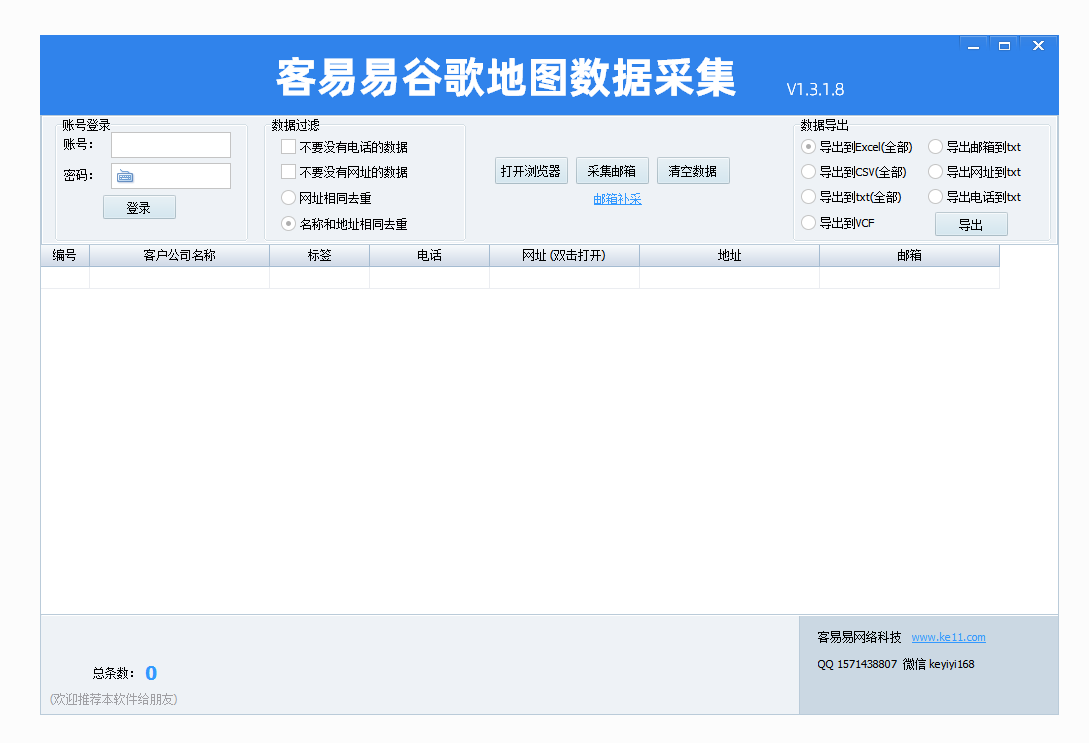
Task: Select 导出到VCF radio option
Action: (x=808, y=223)
